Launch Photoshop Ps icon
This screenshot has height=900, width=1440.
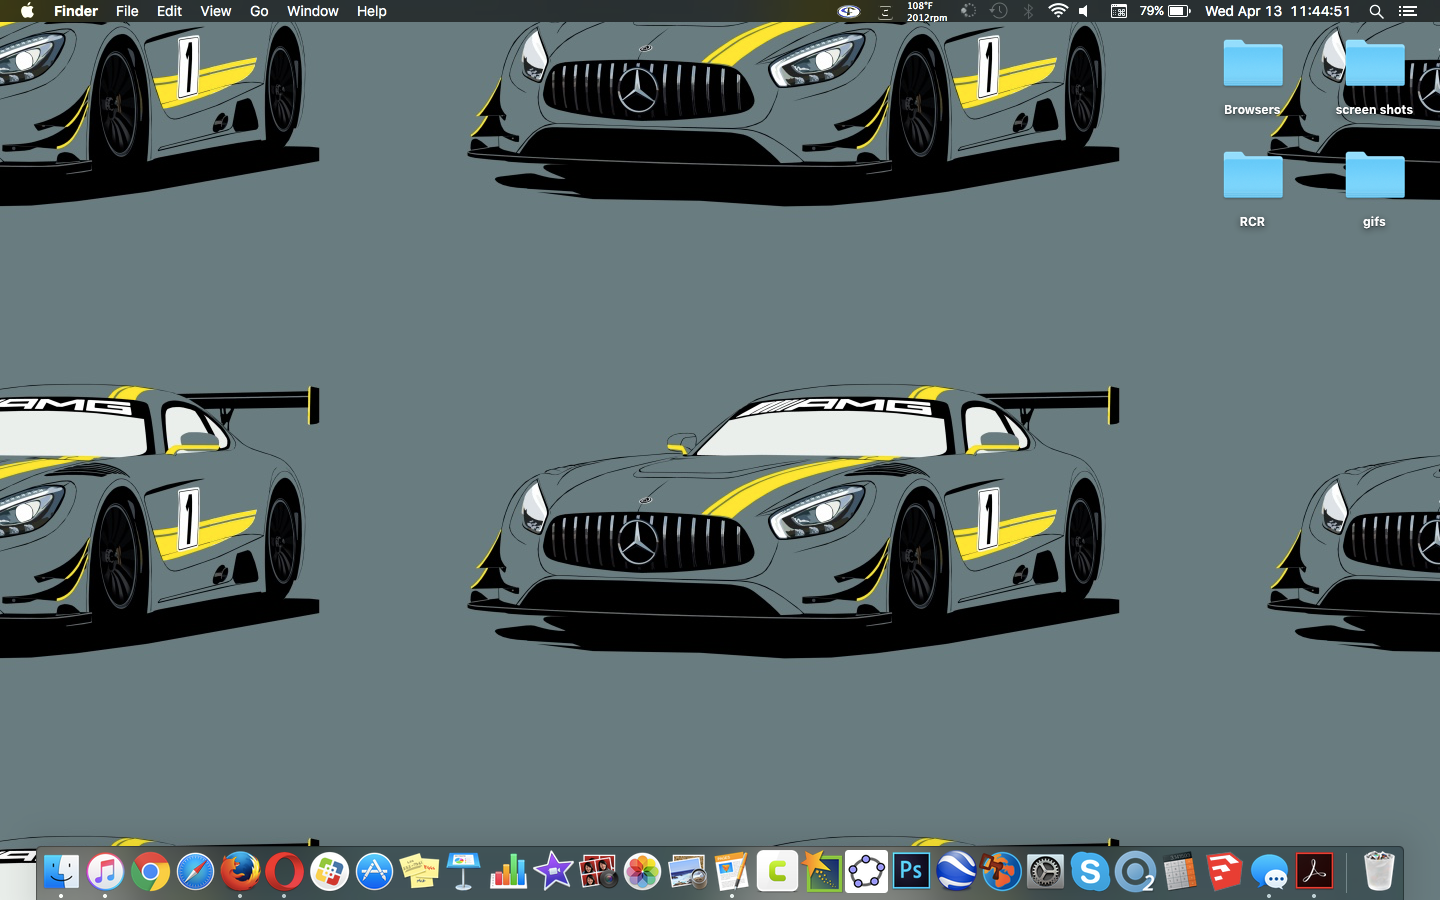[911, 872]
